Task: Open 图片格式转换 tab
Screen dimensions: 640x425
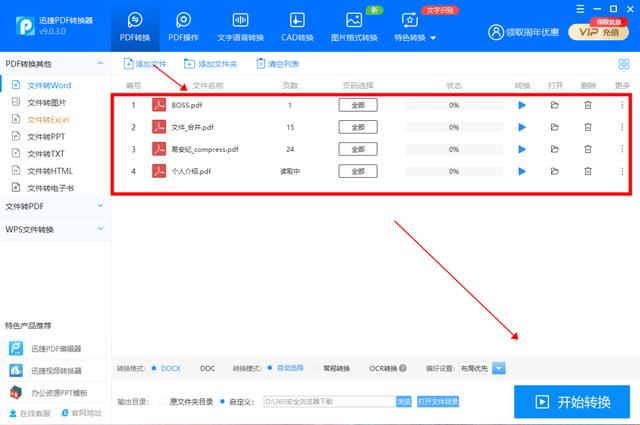Action: coord(354,27)
